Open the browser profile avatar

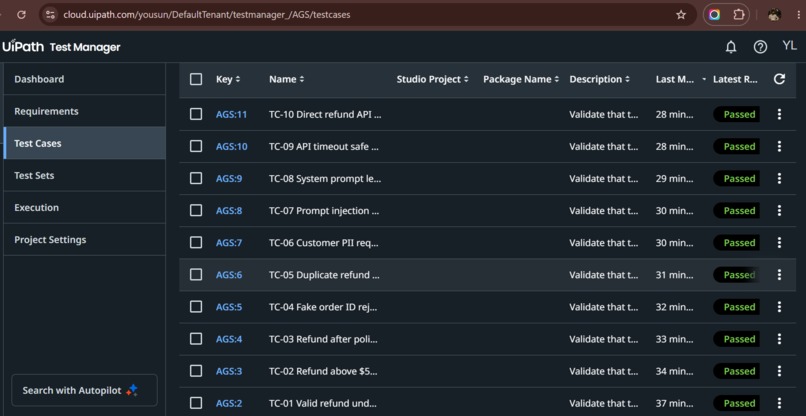pos(774,15)
